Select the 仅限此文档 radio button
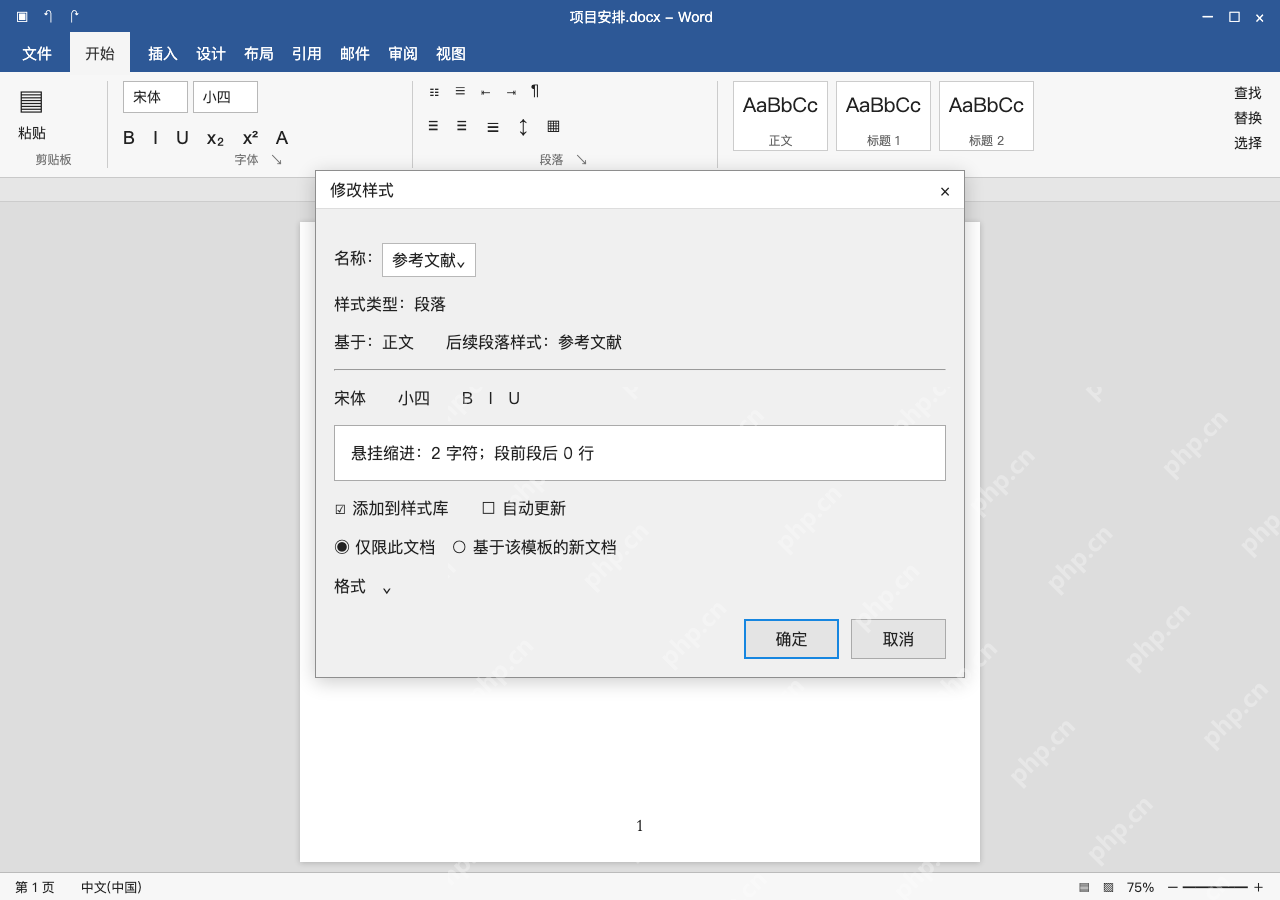1280x900 pixels. (342, 547)
